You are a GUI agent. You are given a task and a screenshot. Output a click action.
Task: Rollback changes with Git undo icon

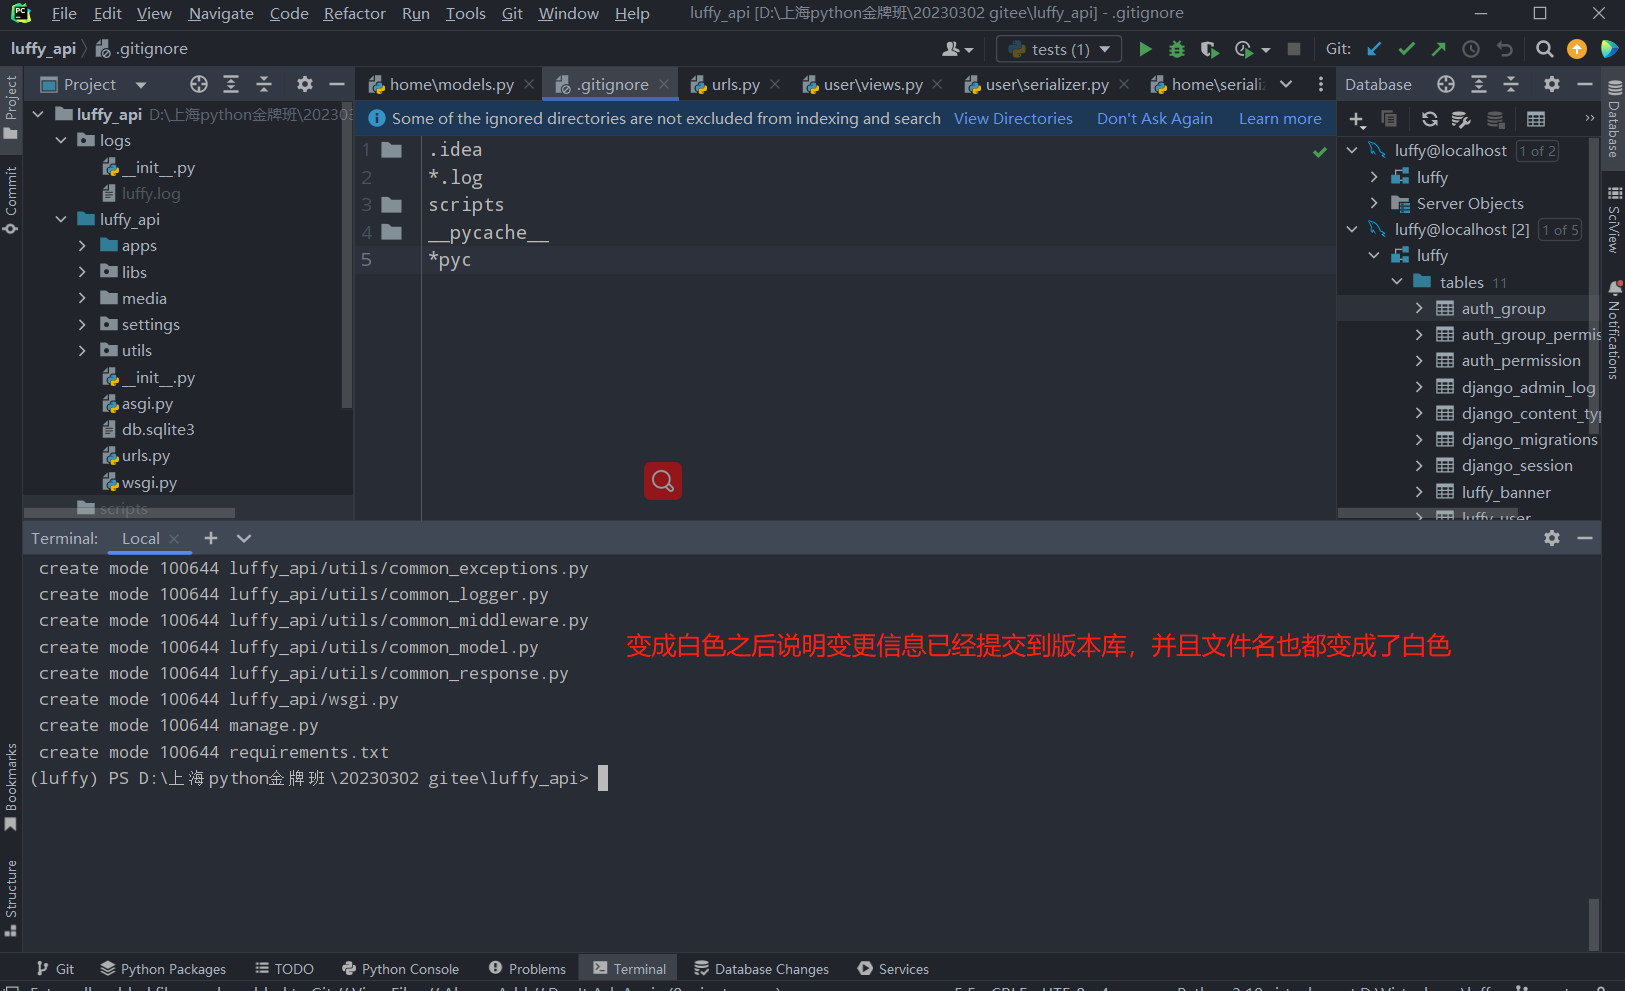(x=1504, y=49)
